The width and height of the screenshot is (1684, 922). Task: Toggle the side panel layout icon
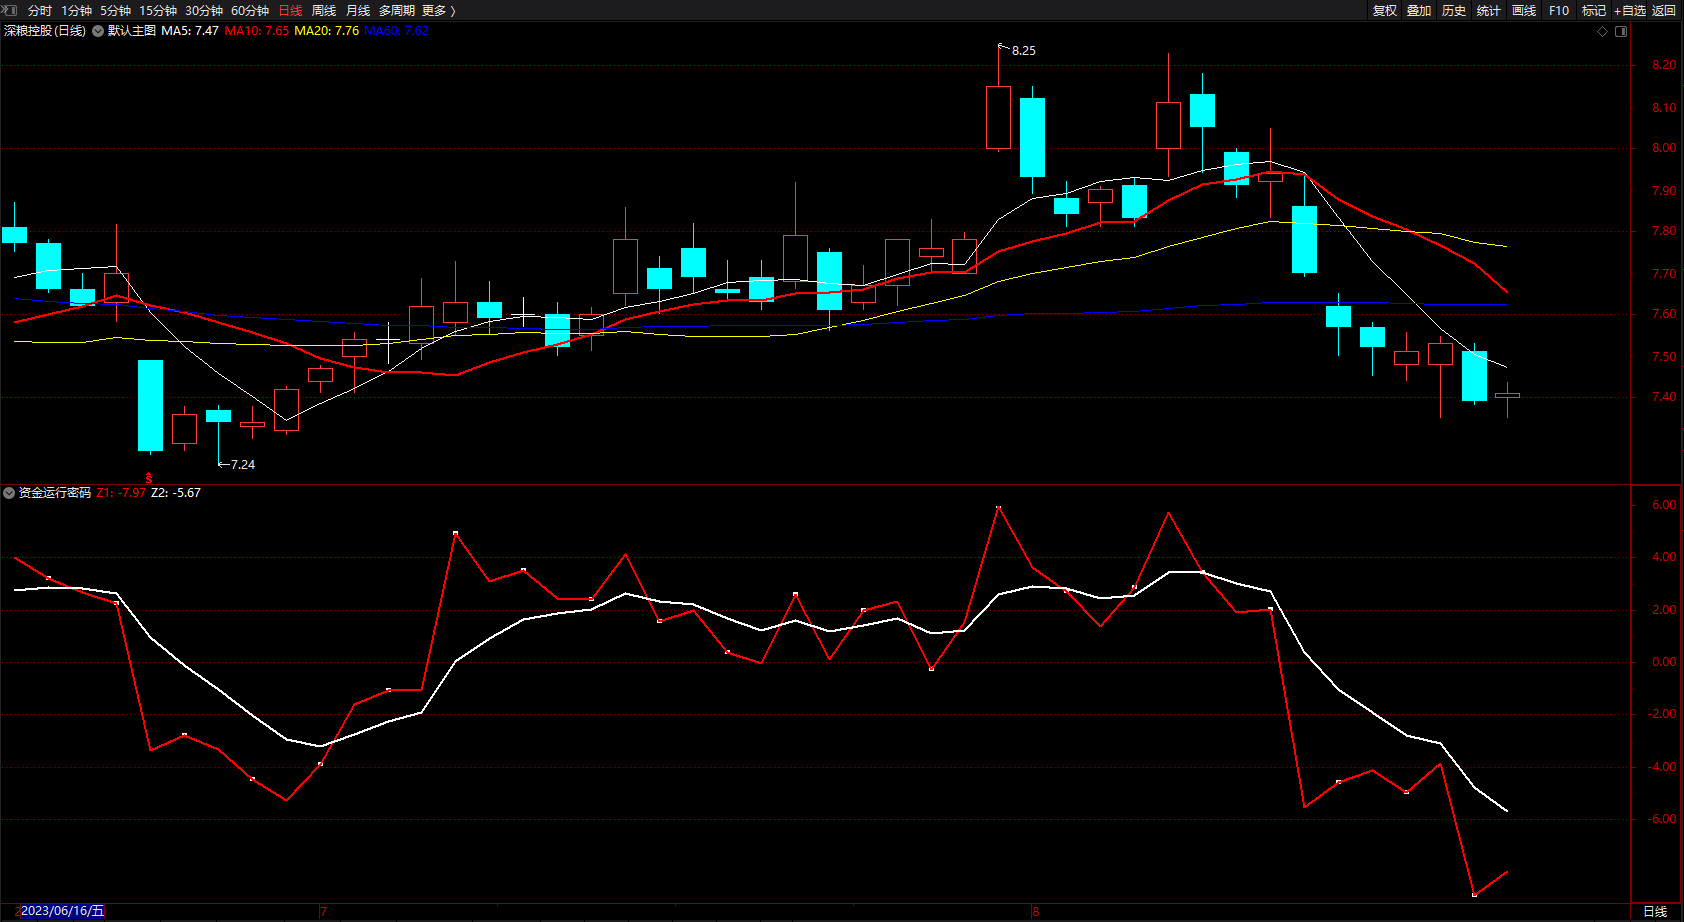pos(1621,31)
